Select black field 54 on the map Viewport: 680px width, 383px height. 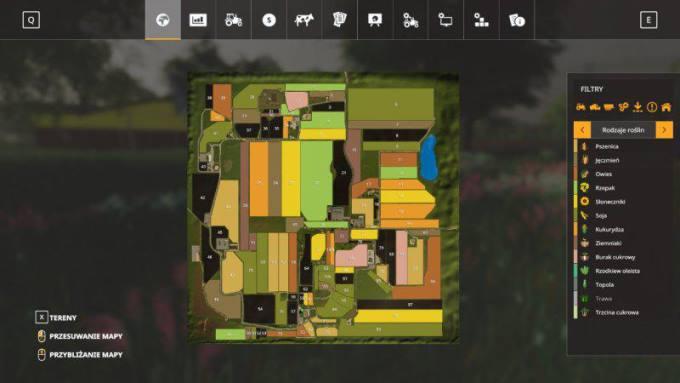pos(259,309)
